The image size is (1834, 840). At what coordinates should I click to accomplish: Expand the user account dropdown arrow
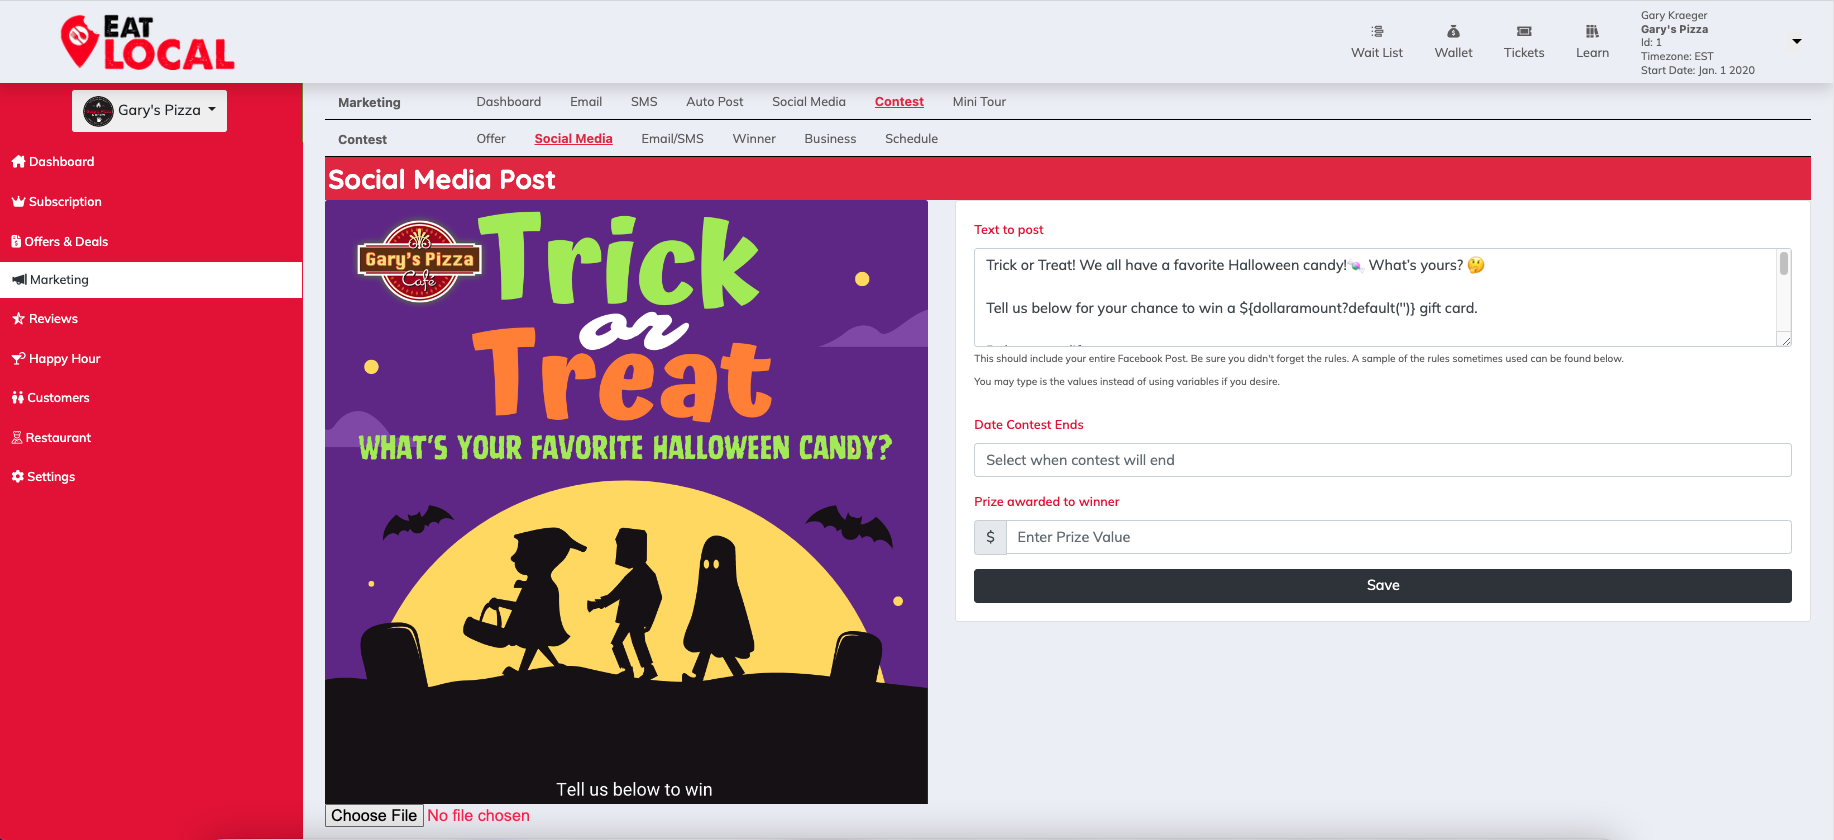(1796, 42)
